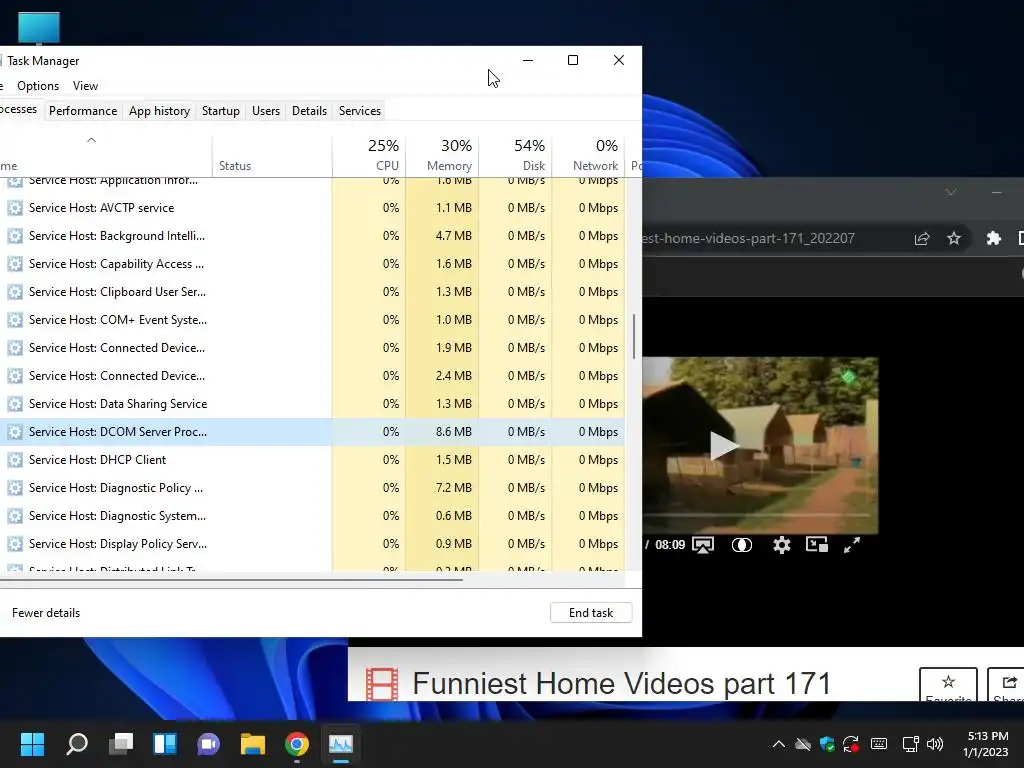Select Service Host: Diagnostic System... row
This screenshot has width=1024, height=768.
click(x=312, y=516)
